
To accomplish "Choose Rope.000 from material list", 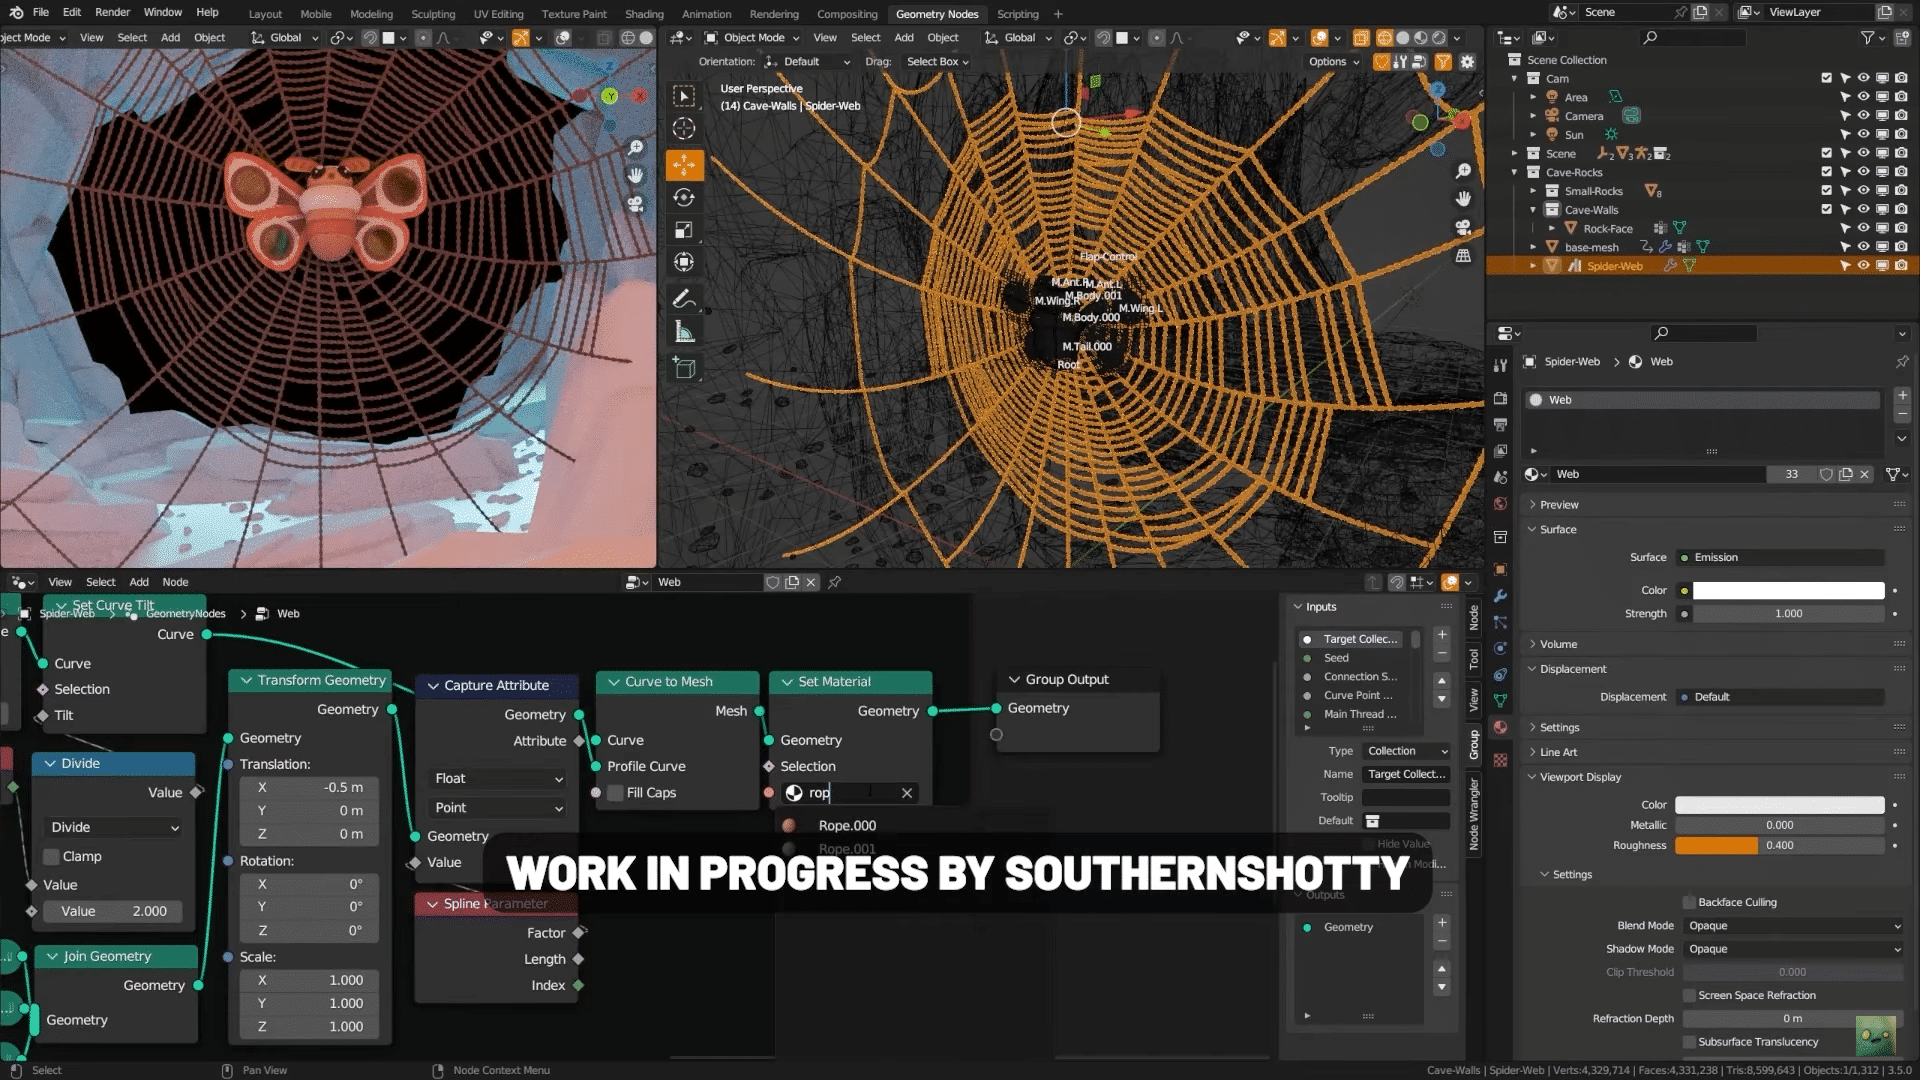I will coord(847,826).
